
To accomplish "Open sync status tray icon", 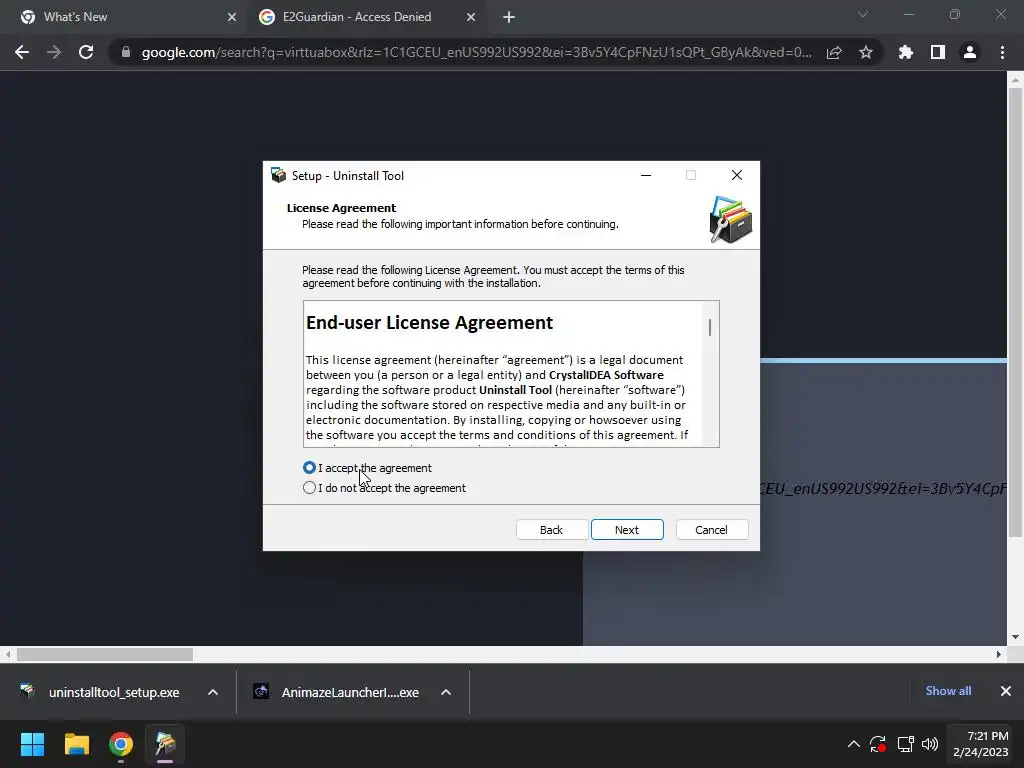I will [878, 744].
